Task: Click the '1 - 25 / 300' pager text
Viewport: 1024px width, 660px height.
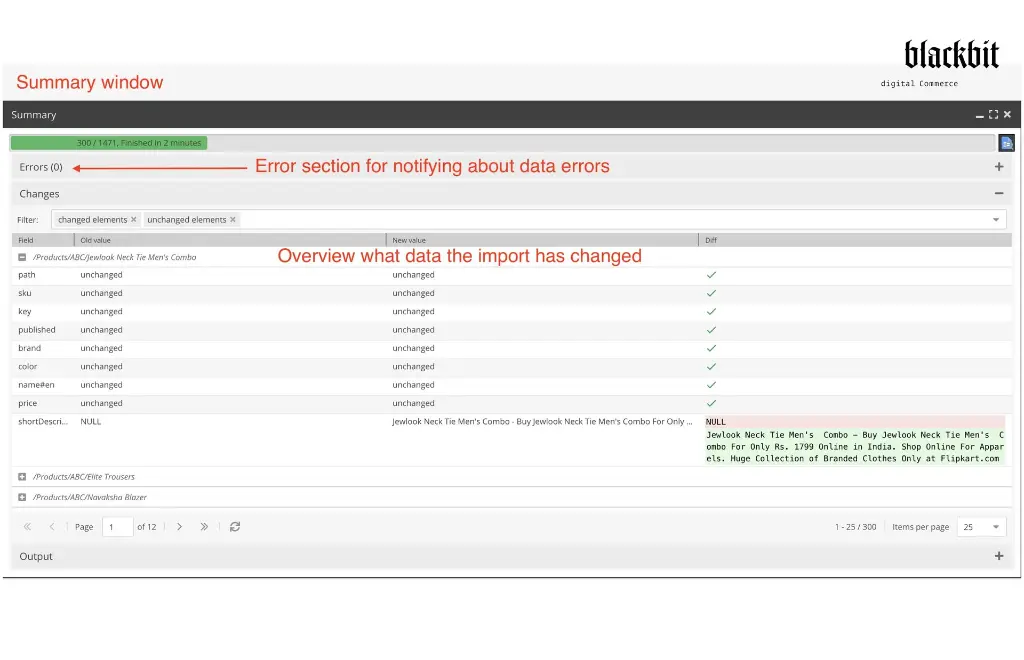Action: coord(856,527)
